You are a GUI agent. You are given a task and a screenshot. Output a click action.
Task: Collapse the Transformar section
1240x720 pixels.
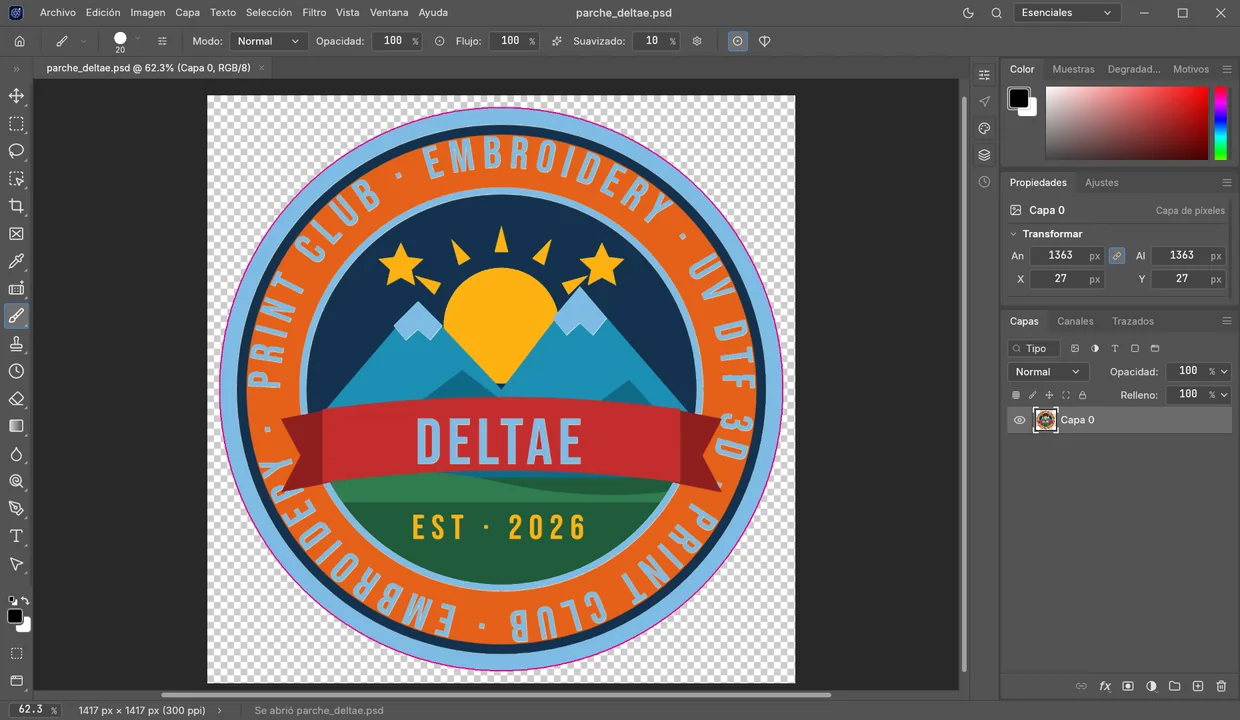point(1013,234)
